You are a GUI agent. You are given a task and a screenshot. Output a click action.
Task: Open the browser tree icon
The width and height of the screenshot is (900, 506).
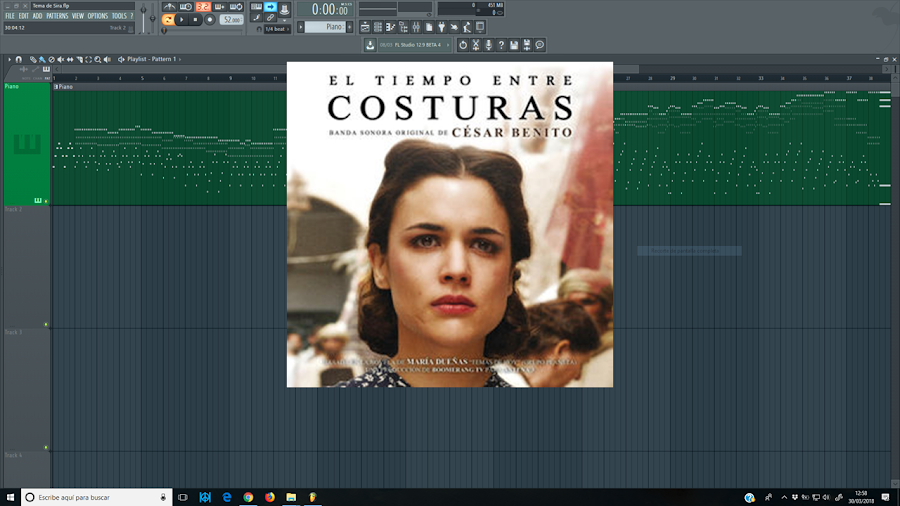tap(403, 27)
